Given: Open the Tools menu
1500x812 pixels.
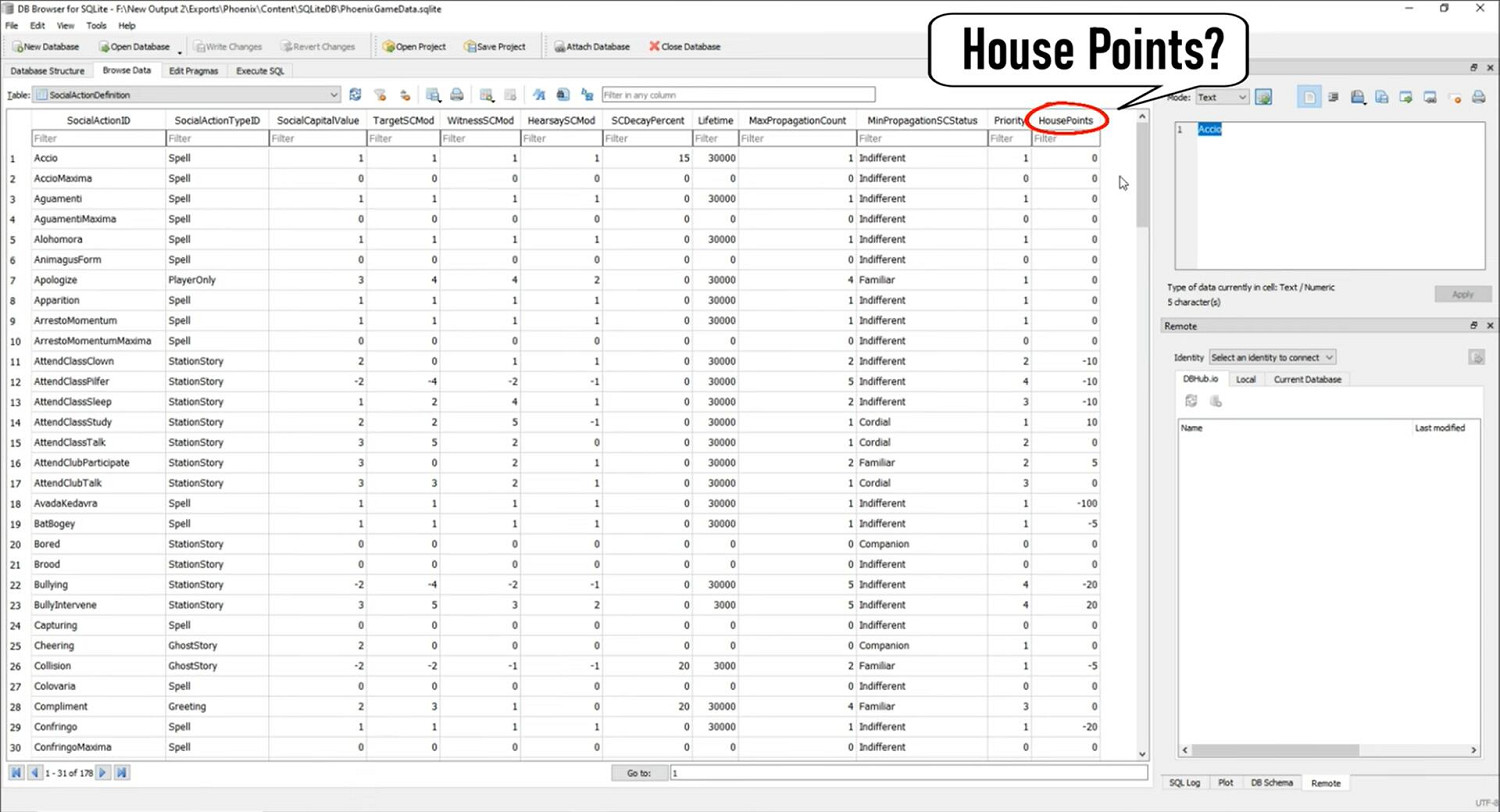Looking at the screenshot, I should click(96, 25).
